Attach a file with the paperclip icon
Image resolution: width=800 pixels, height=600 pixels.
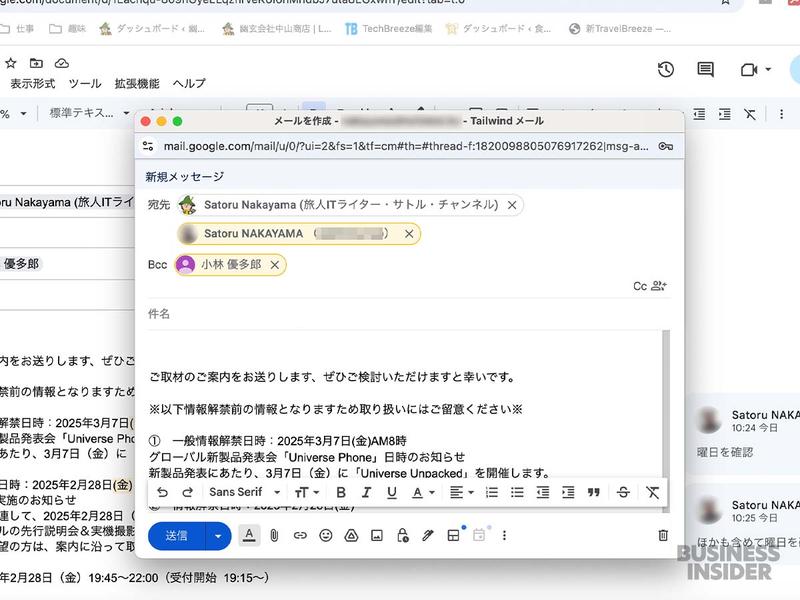[274, 535]
